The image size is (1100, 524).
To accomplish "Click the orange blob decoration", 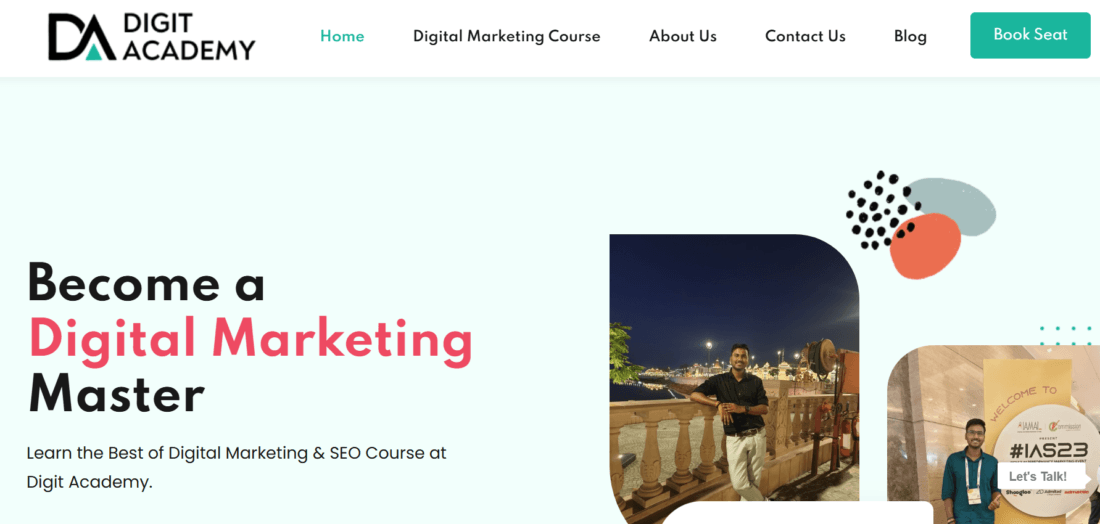I will 925,246.
